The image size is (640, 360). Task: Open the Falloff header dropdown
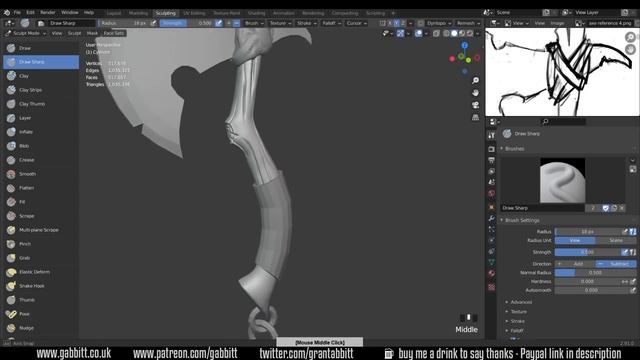(x=331, y=23)
